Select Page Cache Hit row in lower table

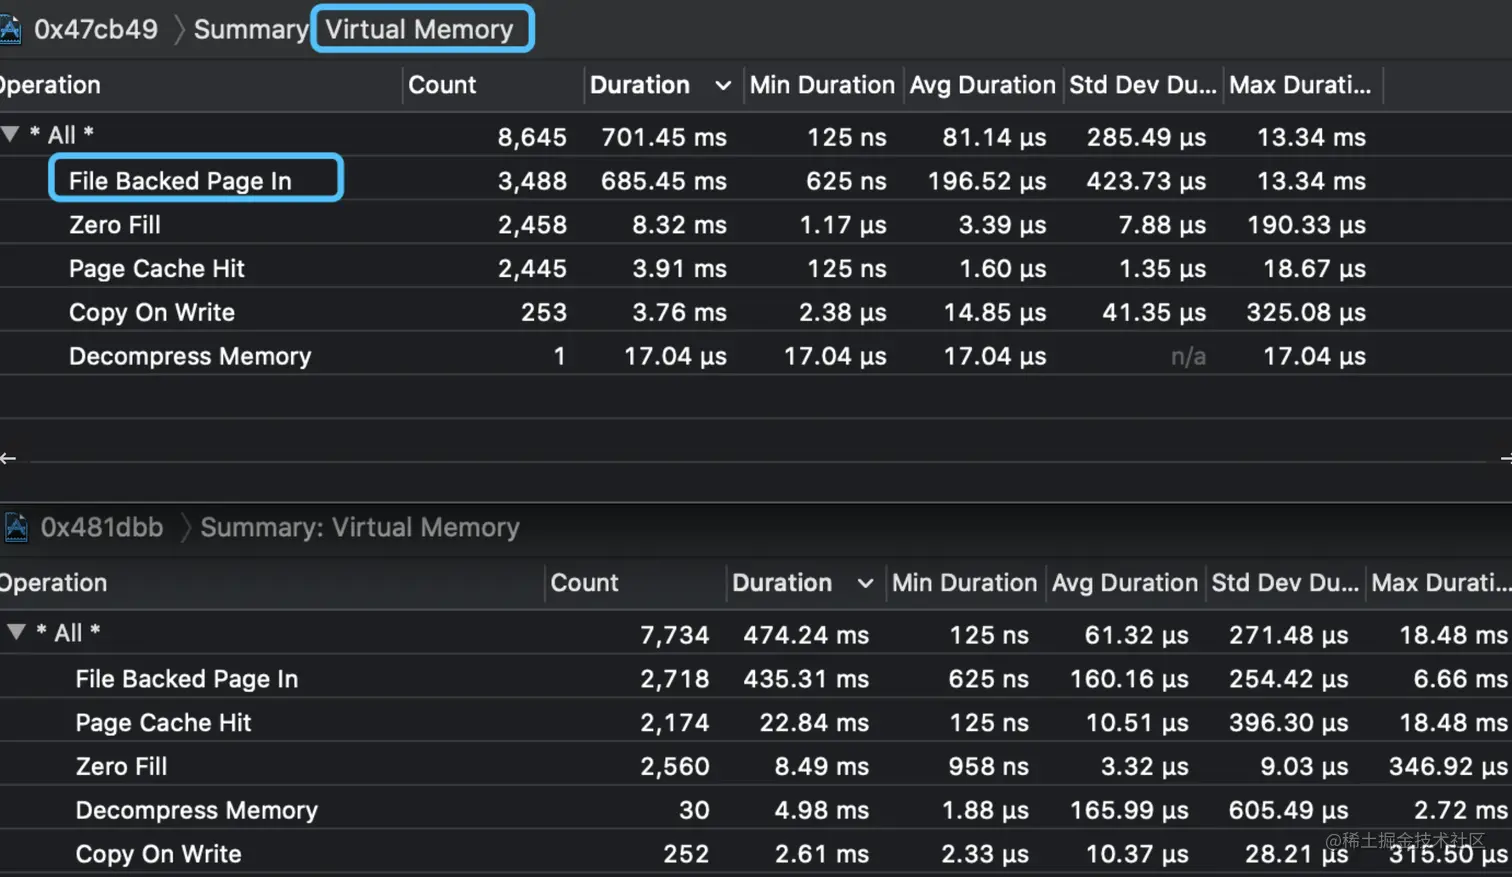756,722
